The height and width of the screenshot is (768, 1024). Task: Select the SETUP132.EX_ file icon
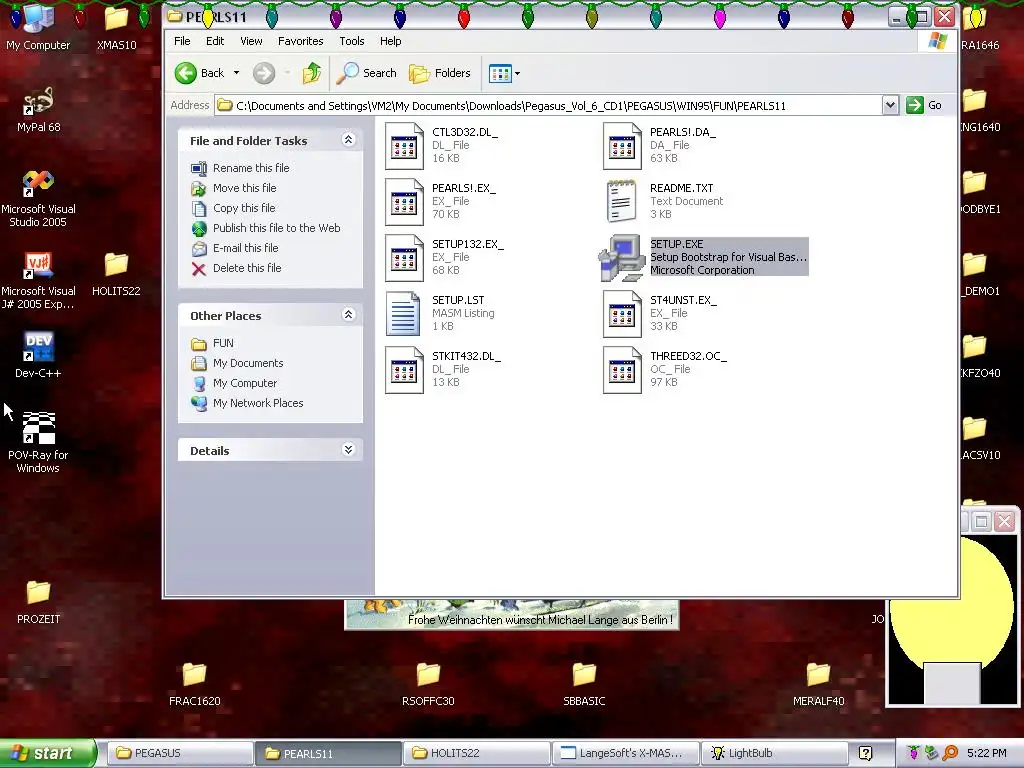pyautogui.click(x=404, y=259)
